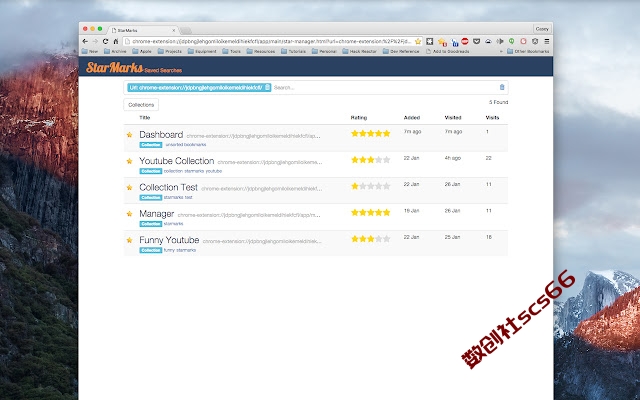640x400 pixels.
Task: Set Funny Youtube rating to five stars
Action: click(387, 239)
